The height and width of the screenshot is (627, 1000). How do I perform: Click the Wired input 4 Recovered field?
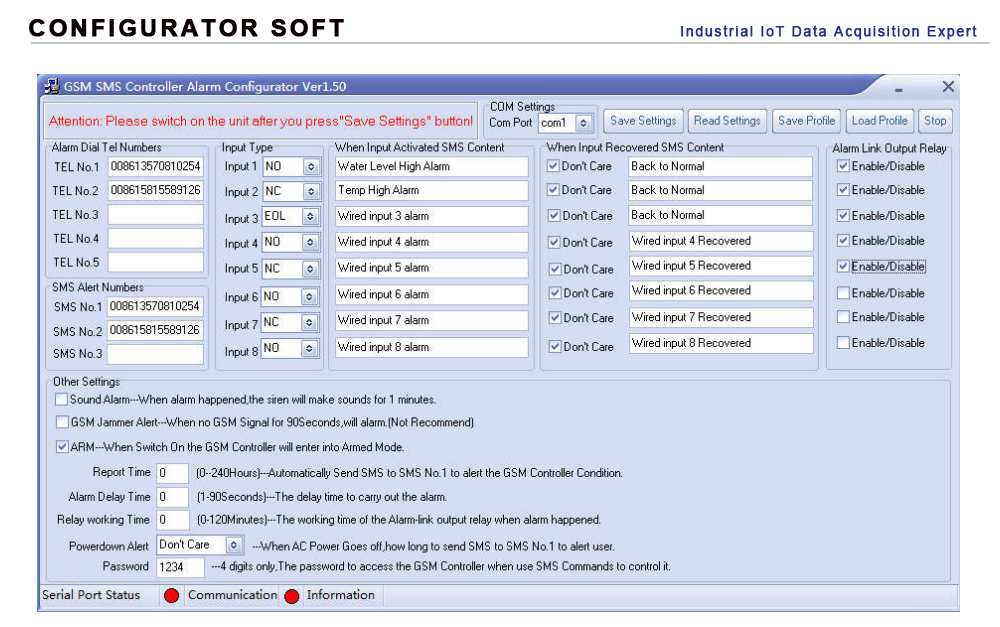pyautogui.click(x=721, y=241)
